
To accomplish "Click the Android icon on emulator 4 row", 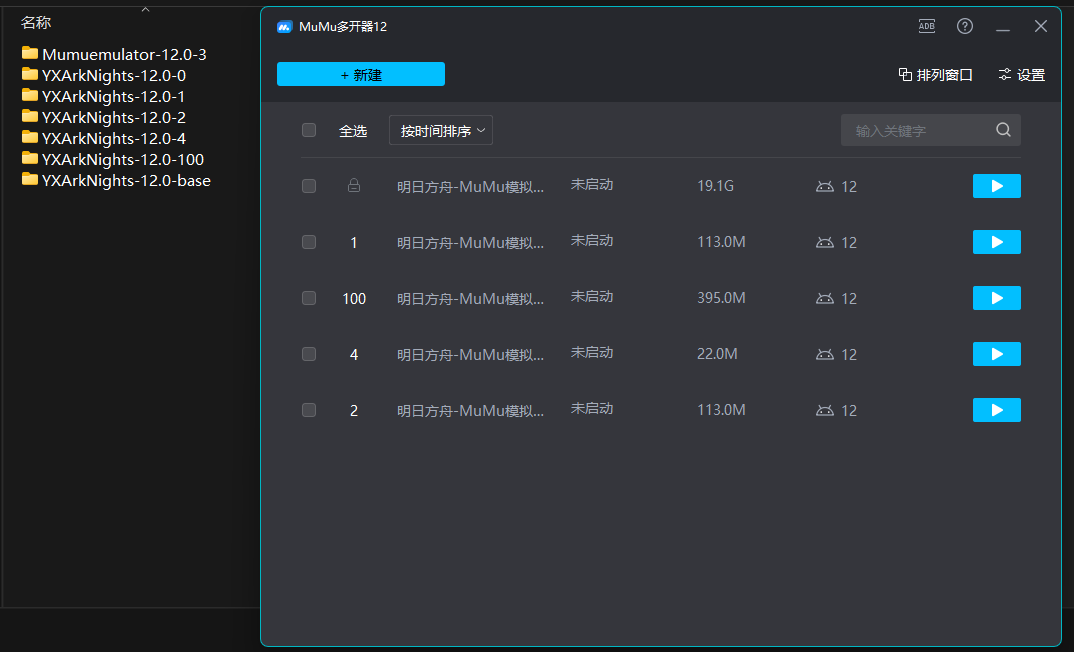I will (825, 355).
